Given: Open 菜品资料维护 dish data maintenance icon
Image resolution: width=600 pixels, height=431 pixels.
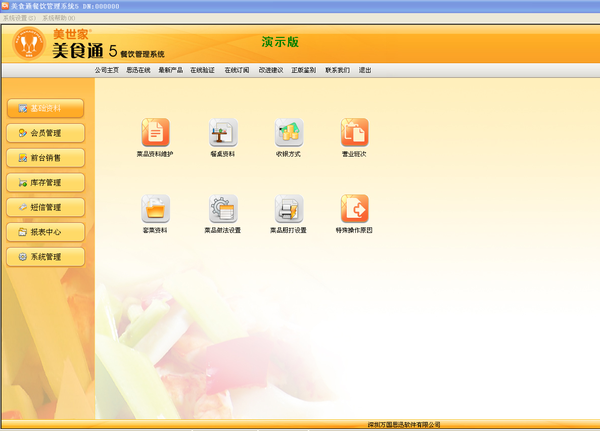Looking at the screenshot, I should tap(155, 132).
